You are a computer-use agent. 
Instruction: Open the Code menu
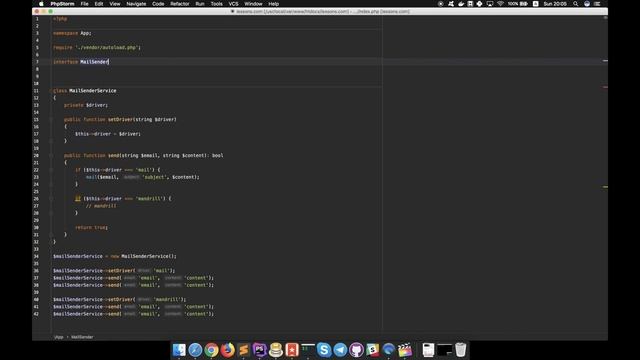tap(158, 4)
